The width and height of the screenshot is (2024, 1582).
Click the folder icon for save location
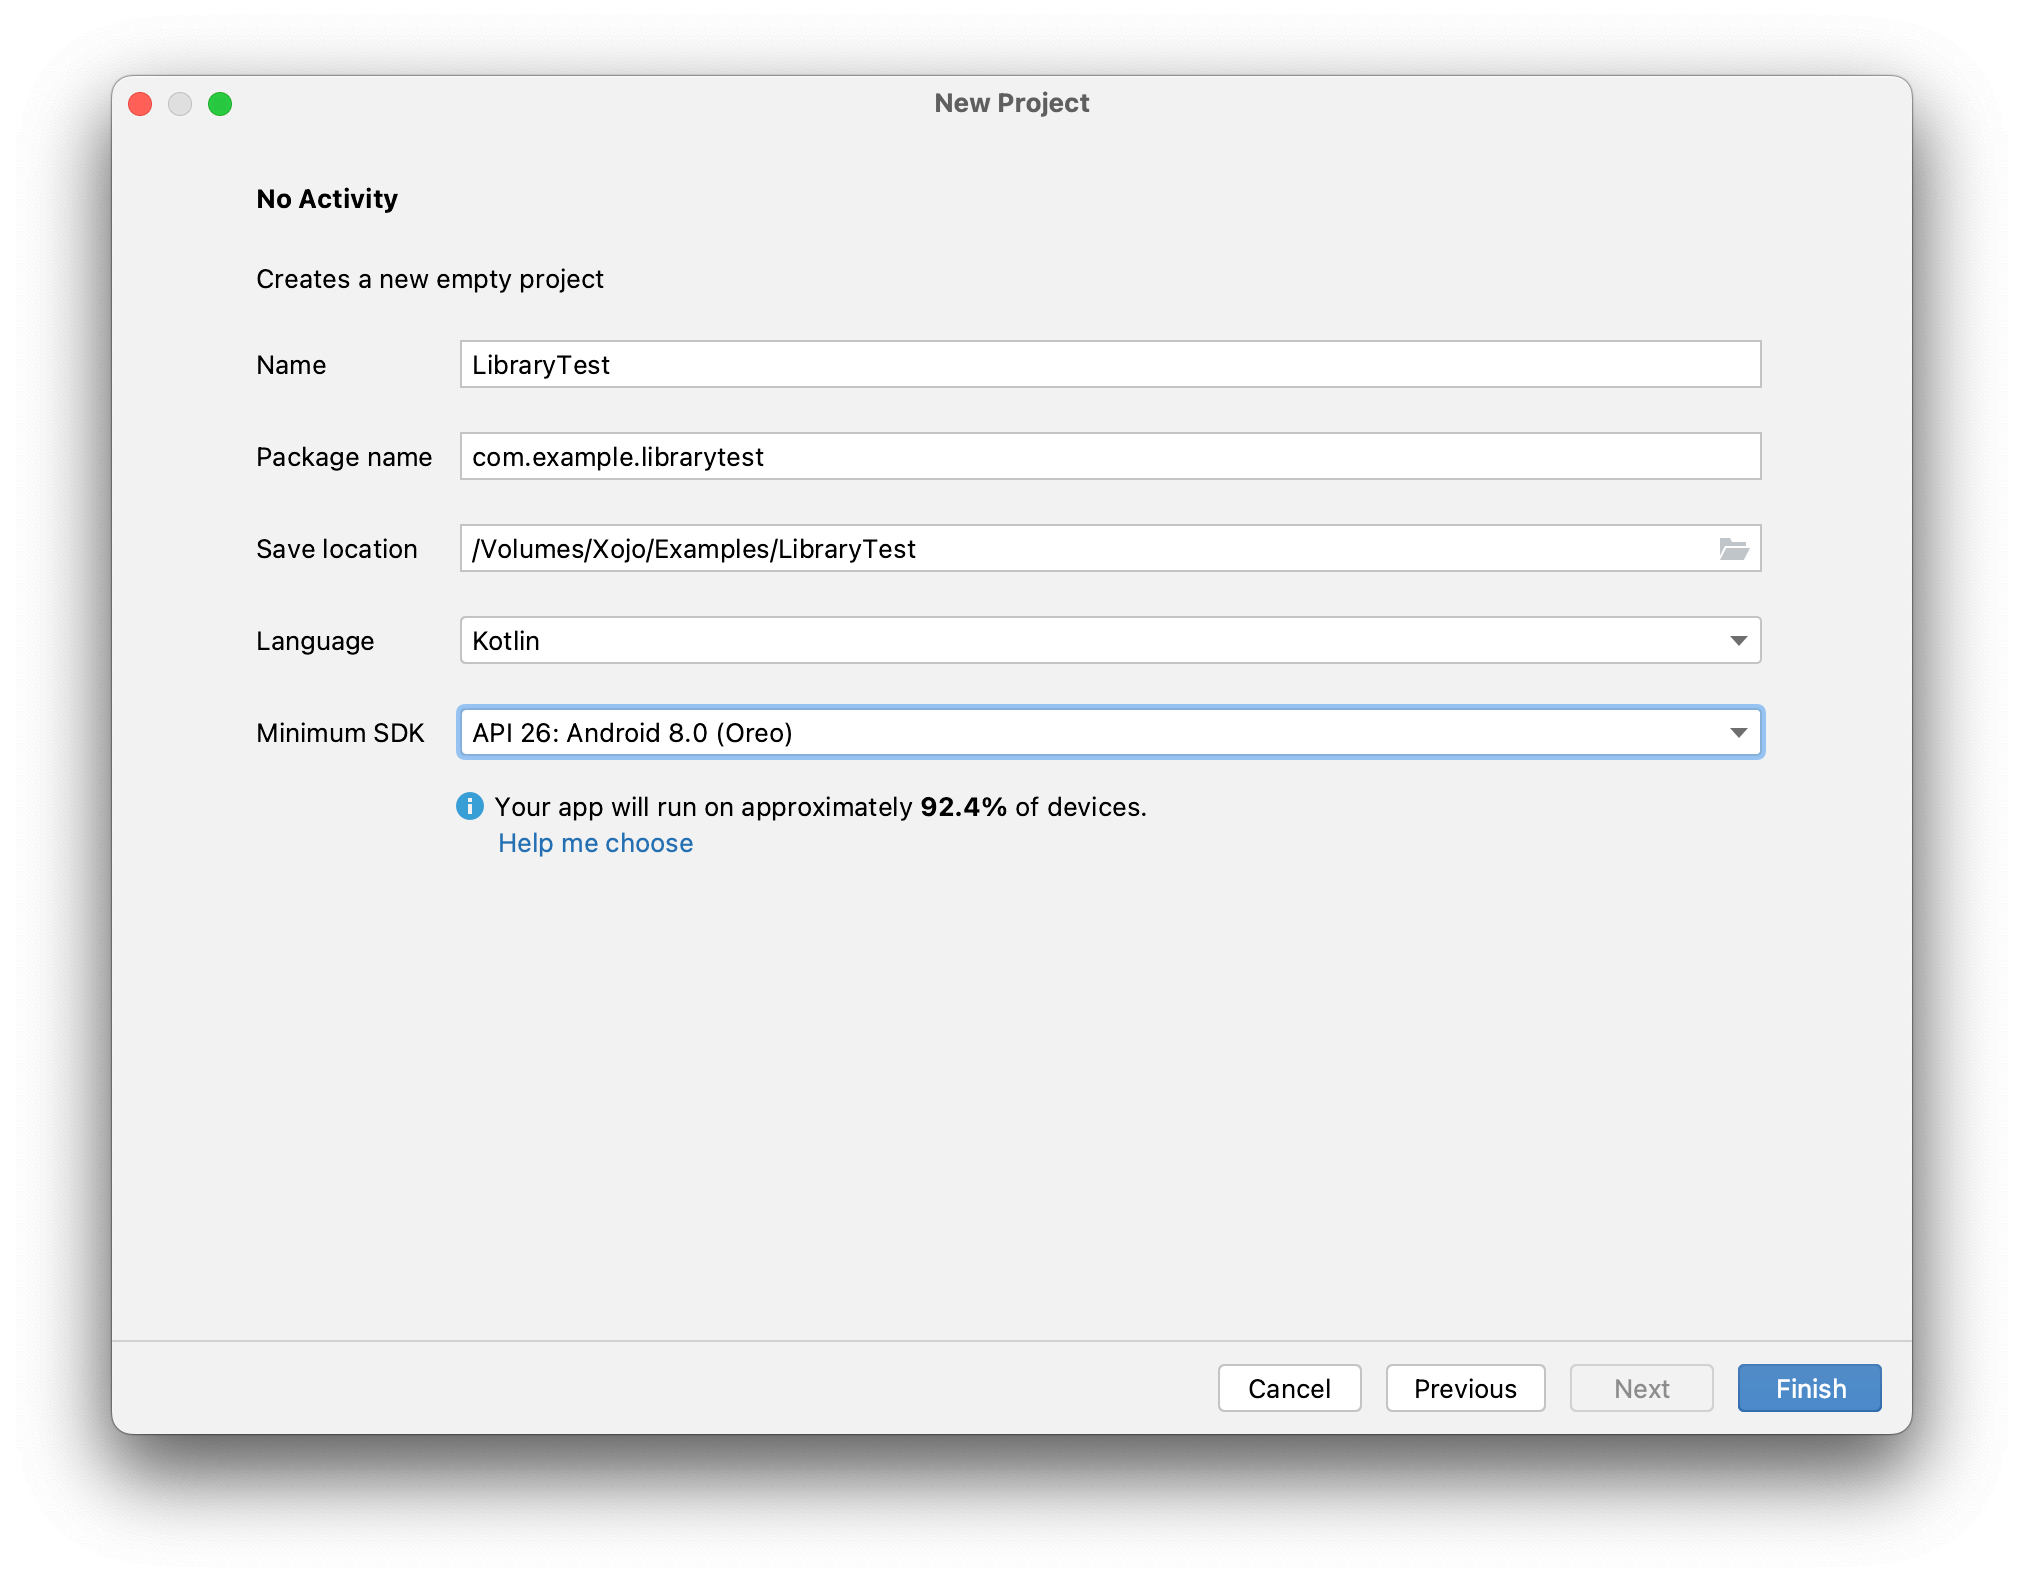(1733, 549)
